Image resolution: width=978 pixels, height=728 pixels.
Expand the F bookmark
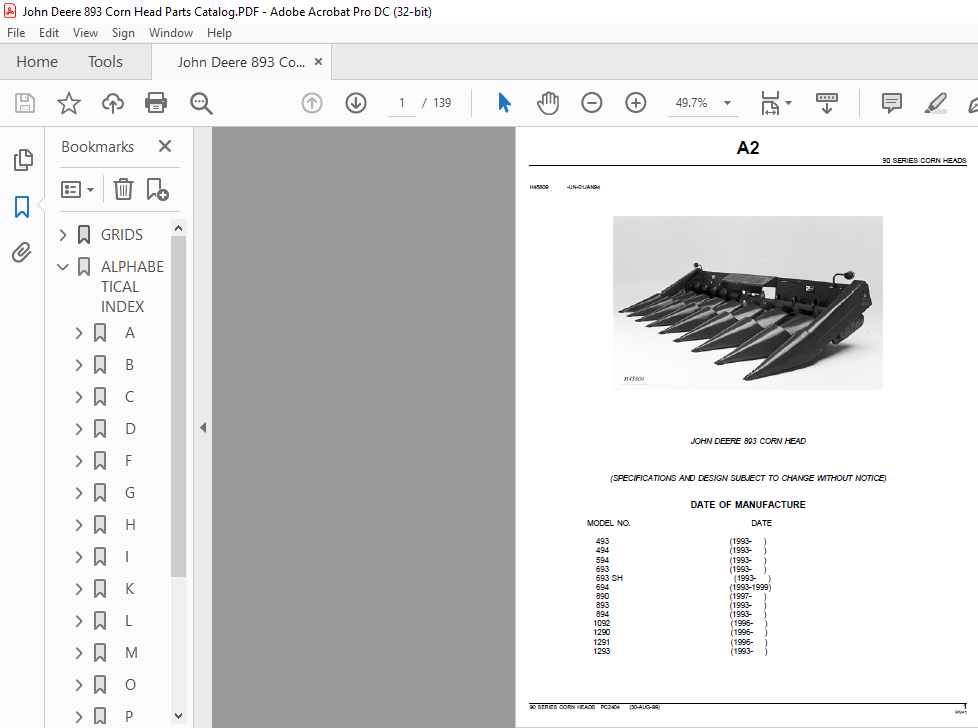pyautogui.click(x=79, y=461)
